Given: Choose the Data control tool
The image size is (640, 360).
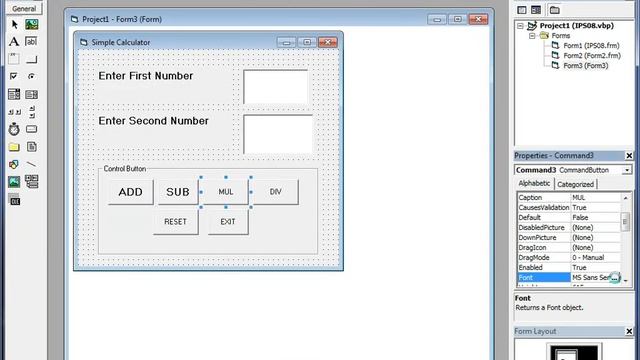Looking at the screenshot, I should click(31, 182).
